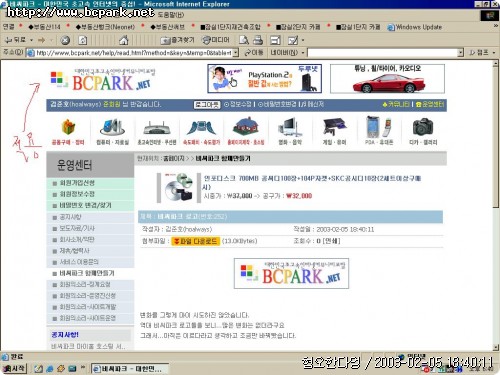Screen dimensions: 500x375
Task: Open the 공동구매·장터 gift box category
Action: pos(68,132)
